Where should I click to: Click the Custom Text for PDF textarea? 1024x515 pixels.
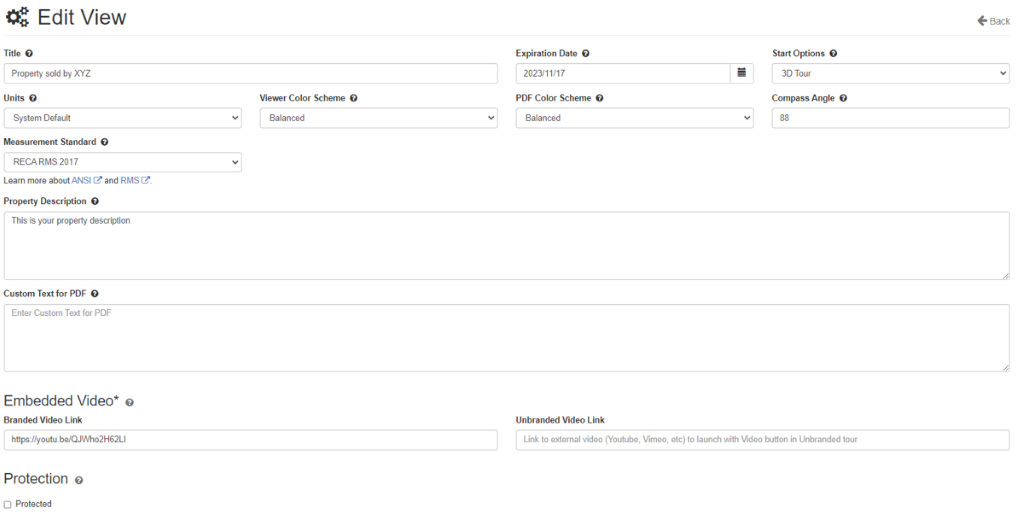pos(506,338)
